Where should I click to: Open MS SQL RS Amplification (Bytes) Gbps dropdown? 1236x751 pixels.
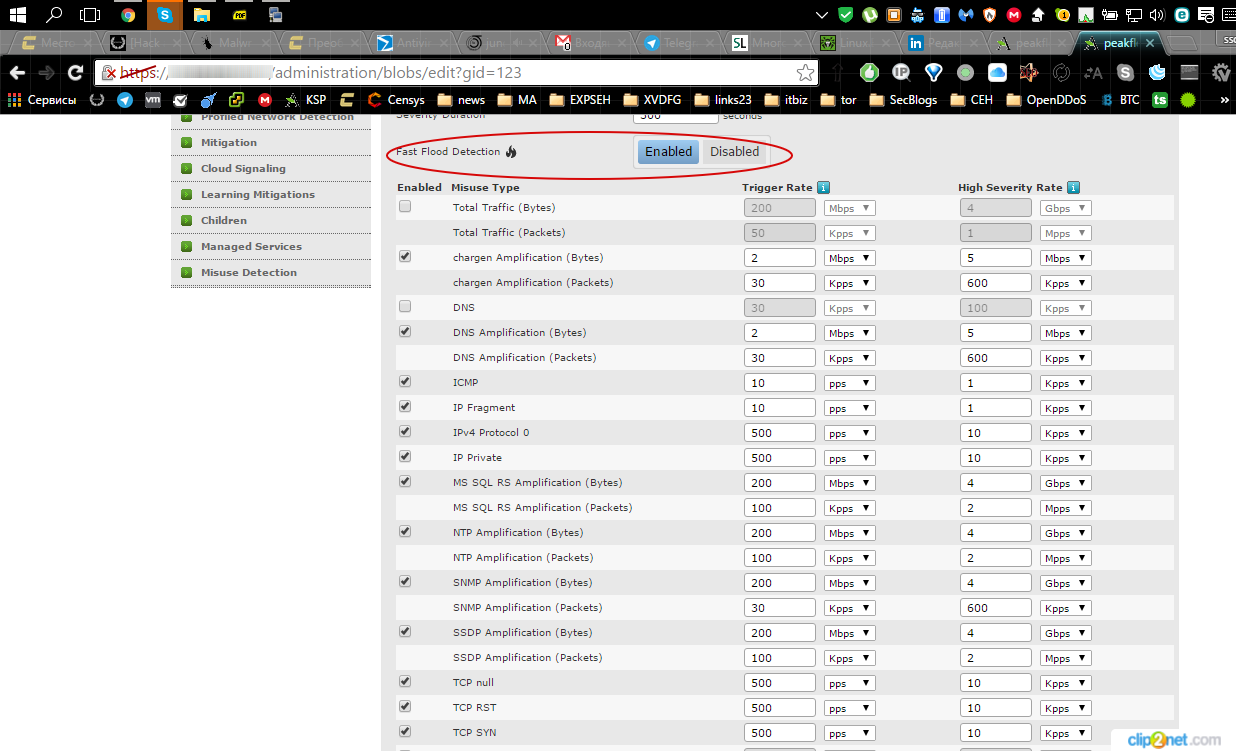tap(1065, 483)
